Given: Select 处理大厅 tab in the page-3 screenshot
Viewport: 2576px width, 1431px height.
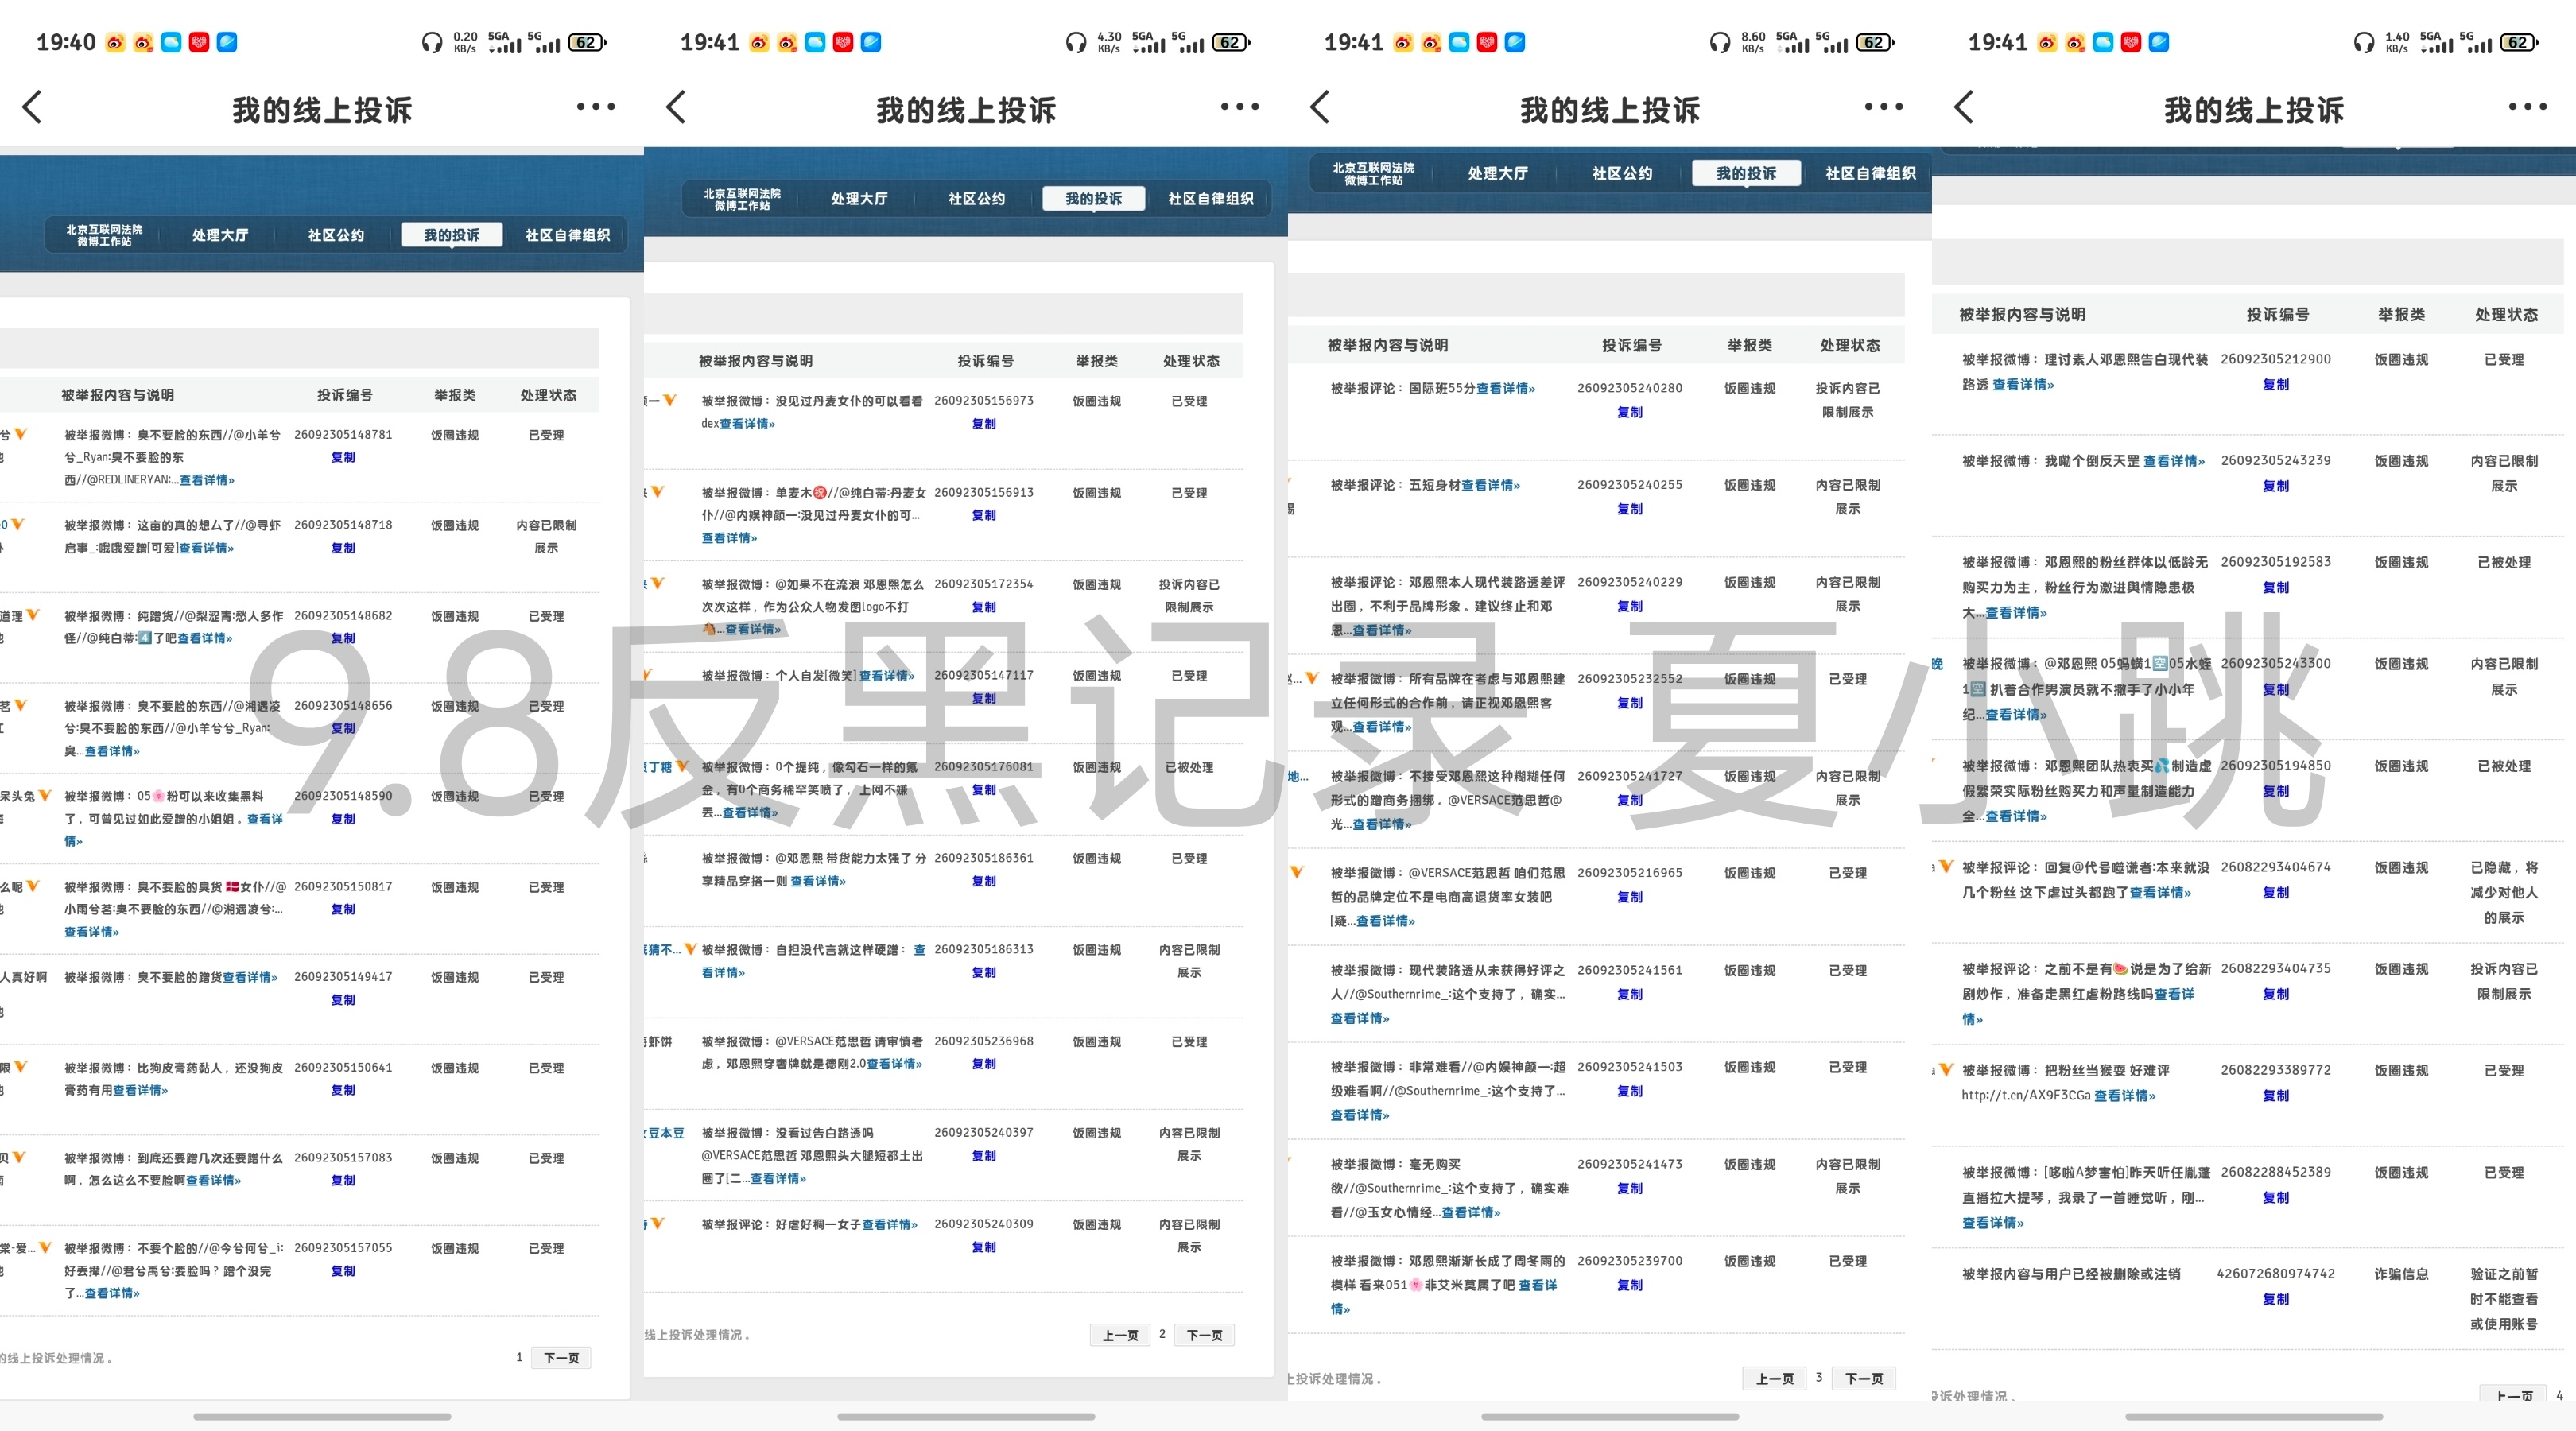Looking at the screenshot, I should [1497, 174].
